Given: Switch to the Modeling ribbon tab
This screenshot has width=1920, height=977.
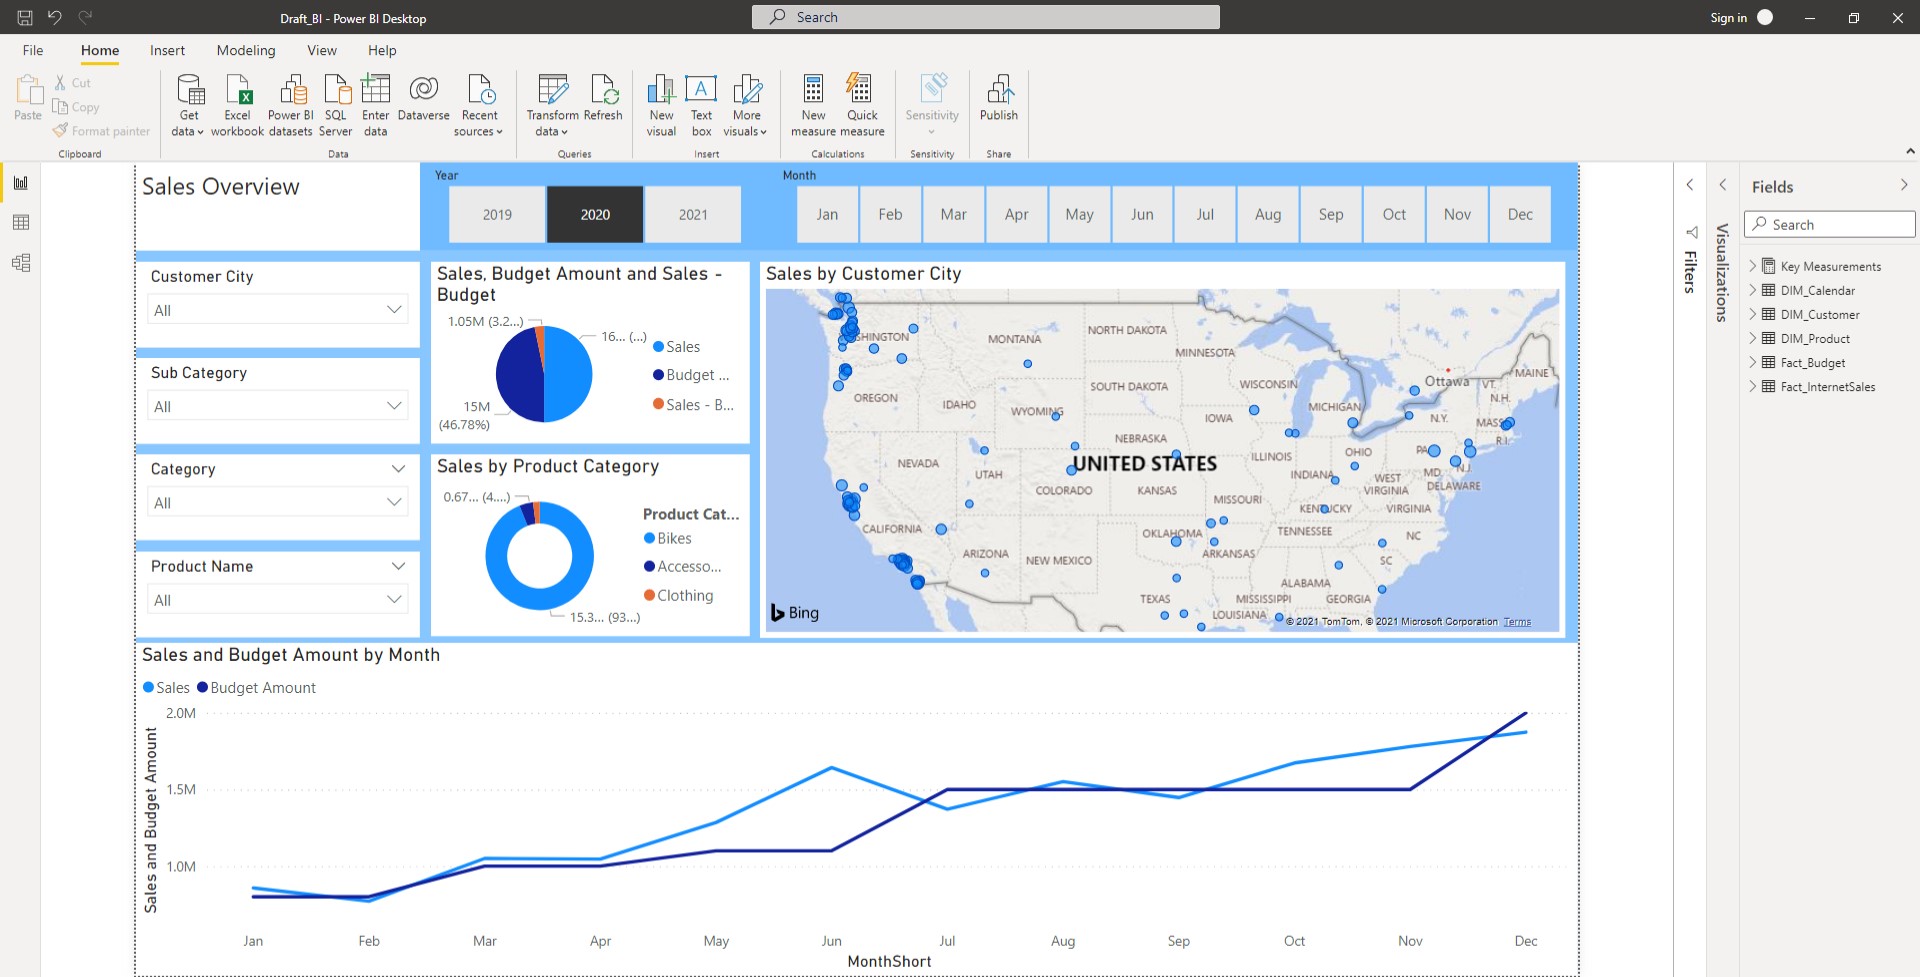Looking at the screenshot, I should [x=246, y=50].
